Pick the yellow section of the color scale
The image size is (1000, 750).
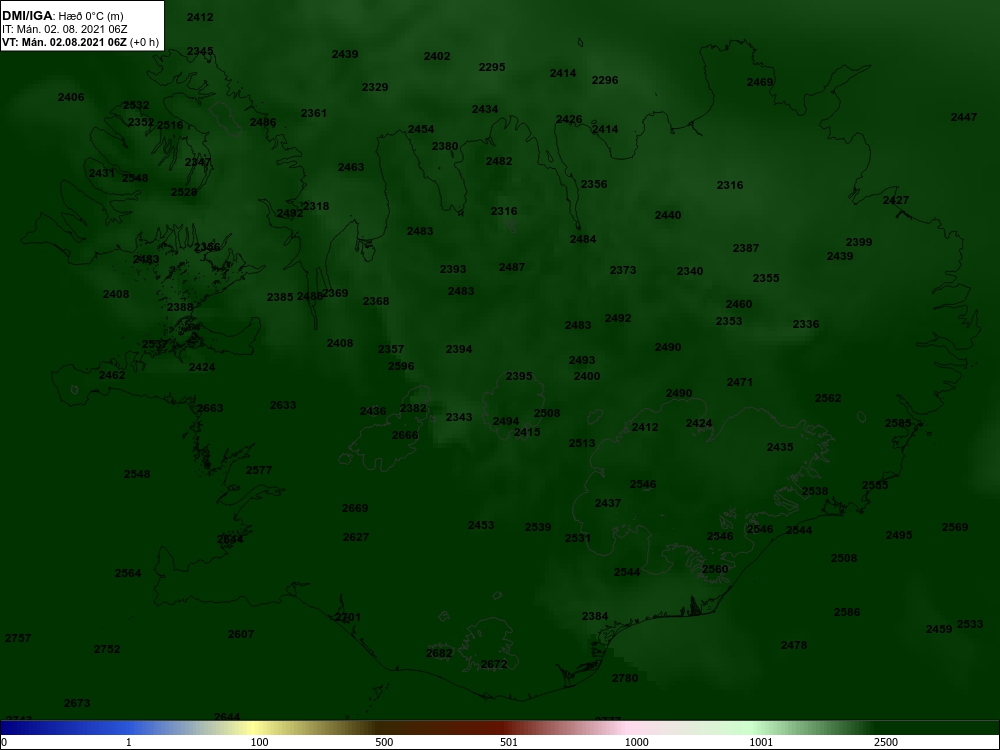[x=255, y=728]
